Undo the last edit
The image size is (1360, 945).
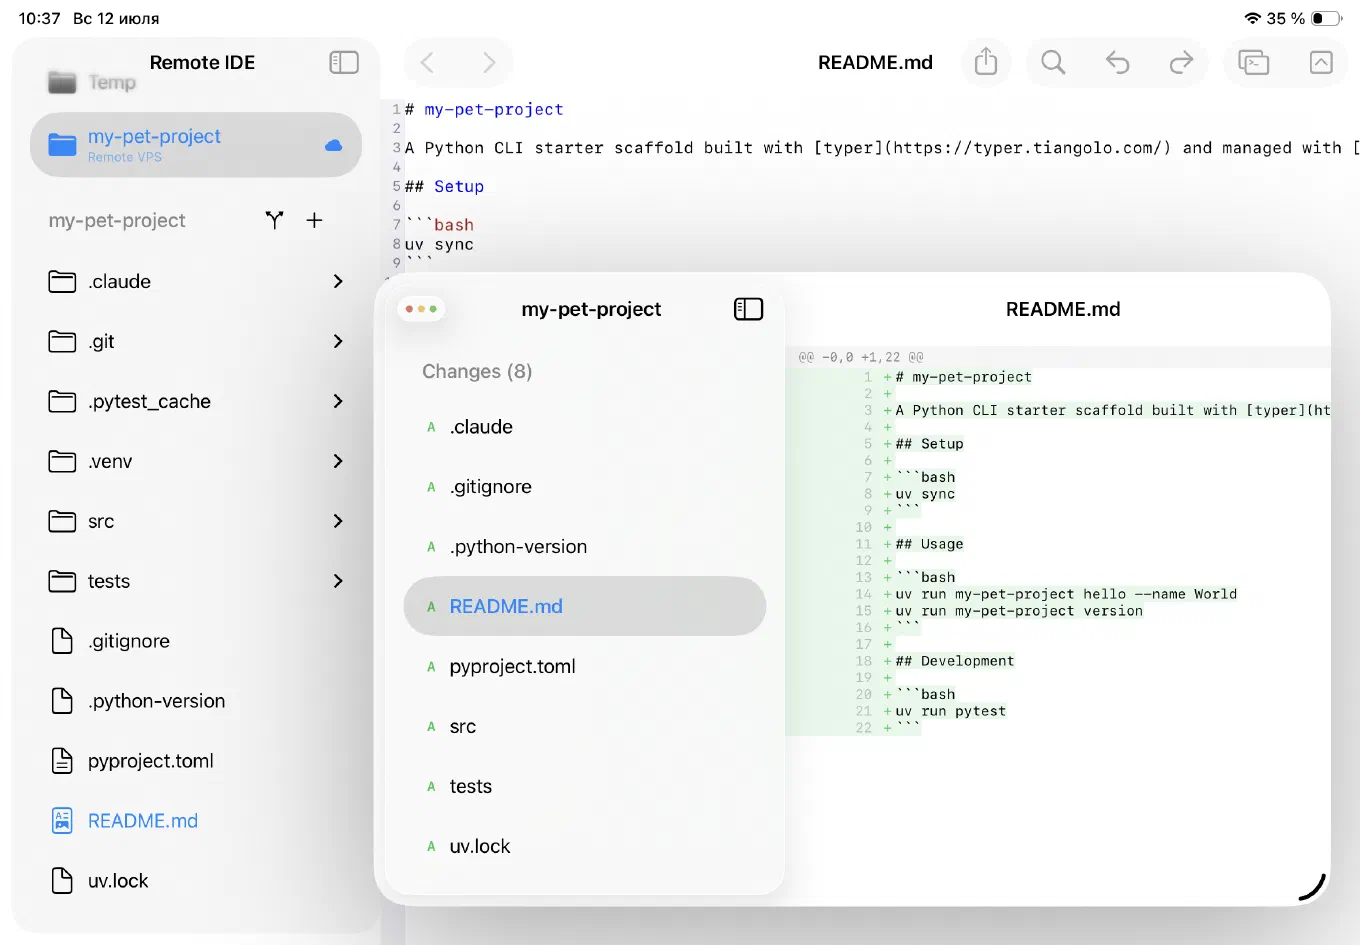1117,63
